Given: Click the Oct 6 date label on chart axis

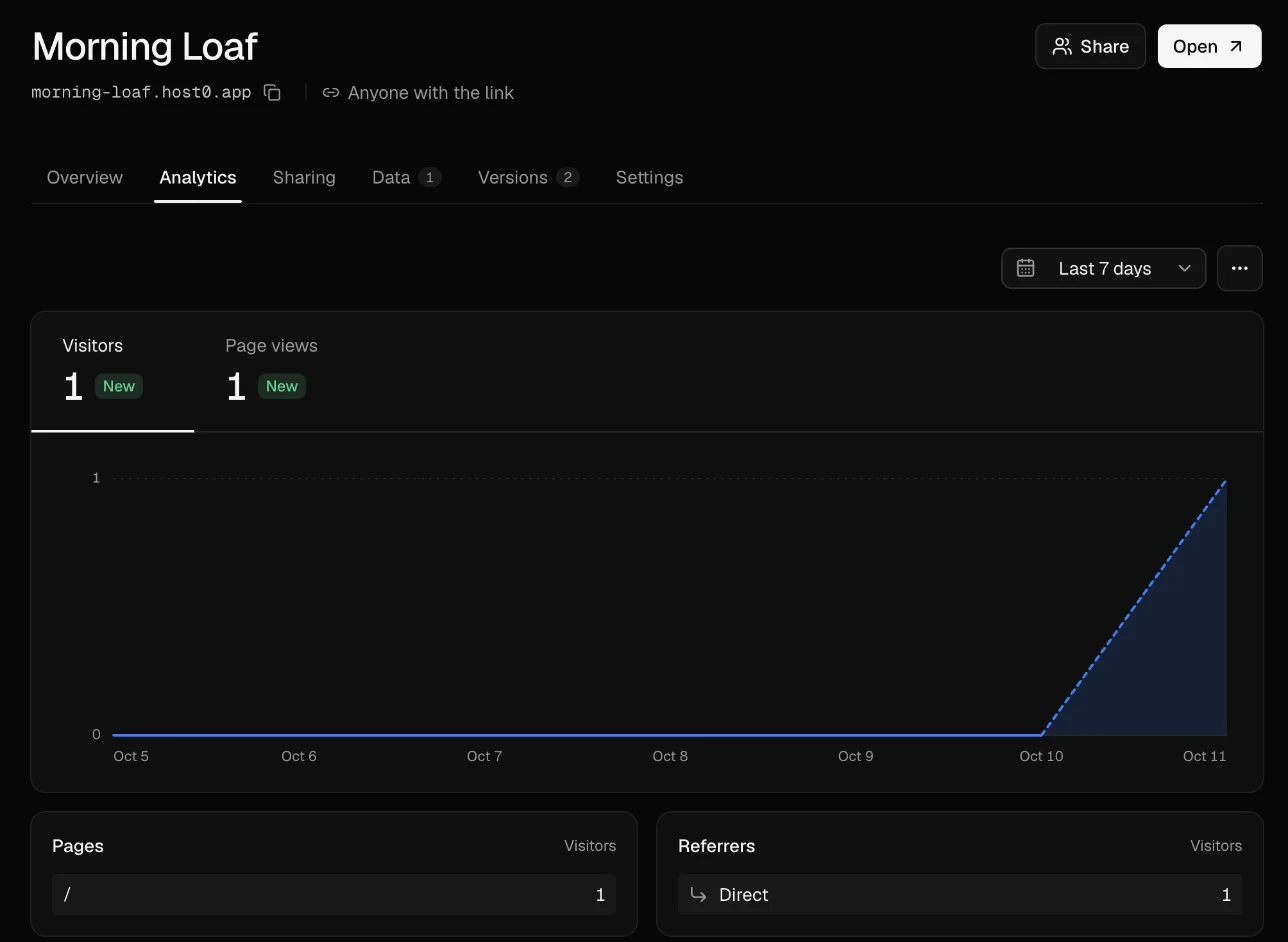Looking at the screenshot, I should [x=299, y=756].
